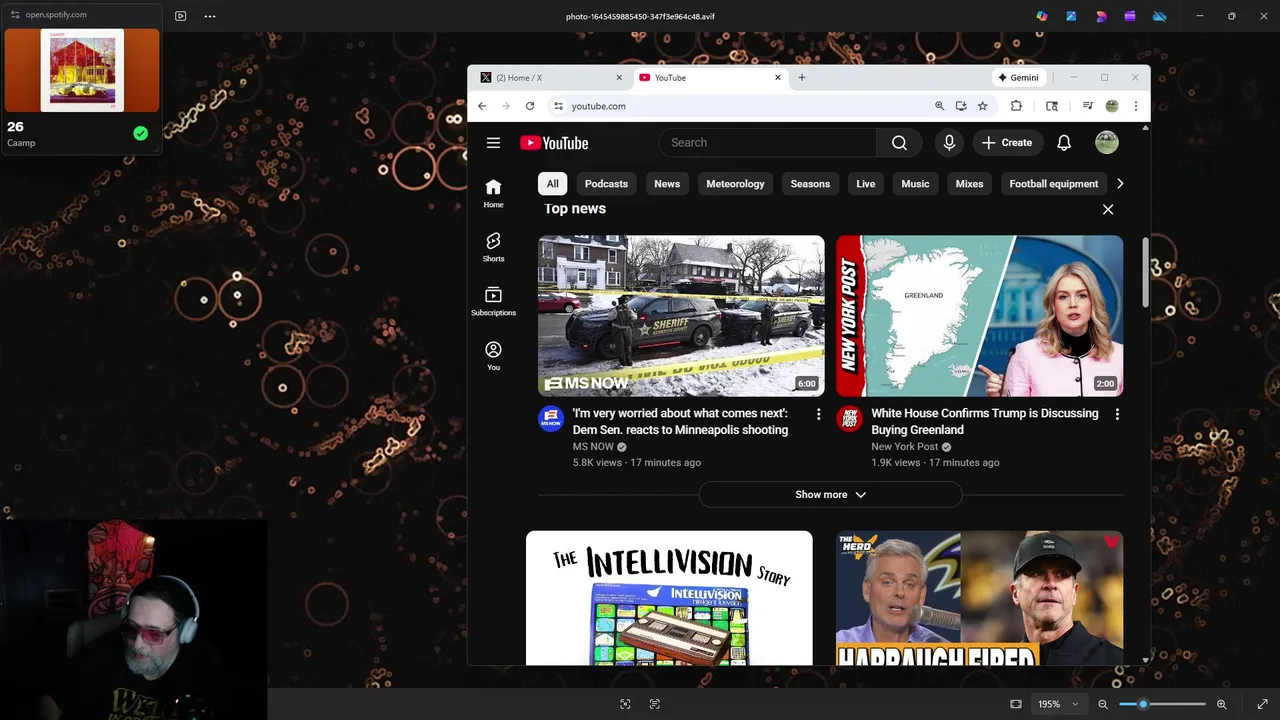The width and height of the screenshot is (1280, 720).
Task: Select the Podcasts filter chip
Action: point(606,184)
